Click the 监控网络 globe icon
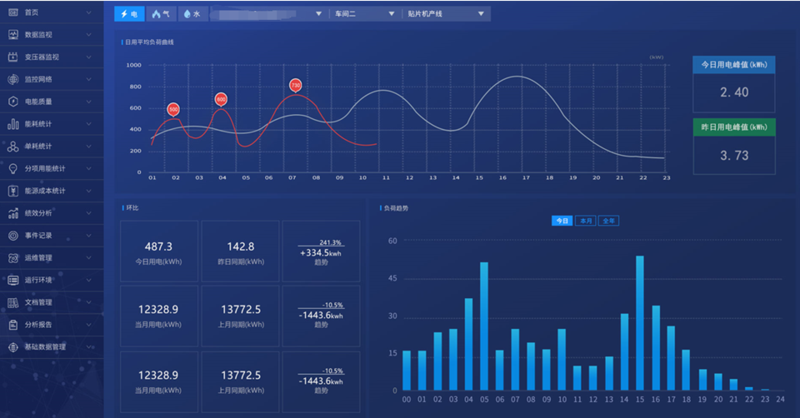Viewport: 800px width, 418px height. point(13,79)
